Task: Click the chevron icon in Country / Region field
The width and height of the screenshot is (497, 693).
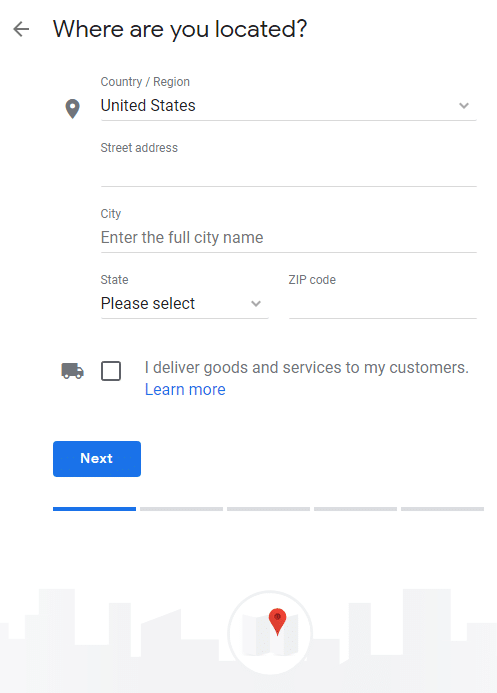Action: pos(464,106)
